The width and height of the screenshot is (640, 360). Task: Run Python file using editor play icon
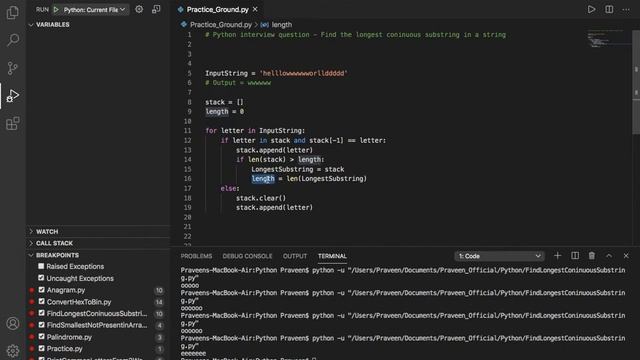591,9
